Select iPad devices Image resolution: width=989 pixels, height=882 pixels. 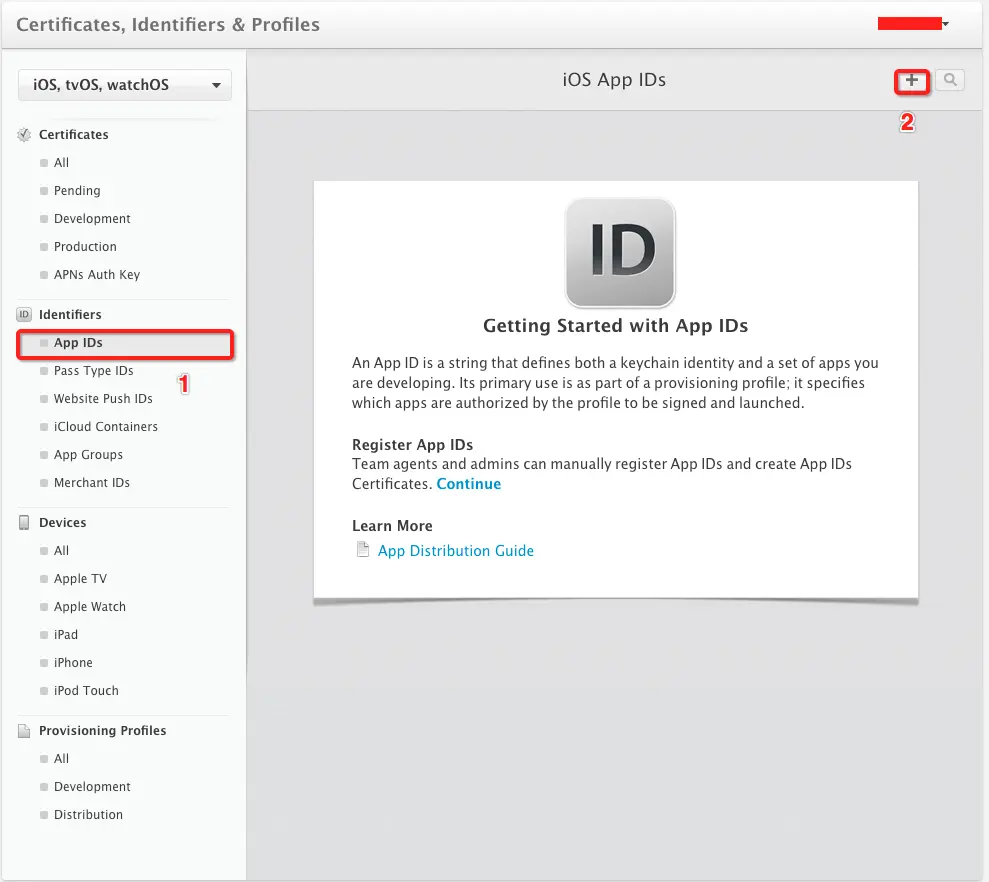click(66, 635)
